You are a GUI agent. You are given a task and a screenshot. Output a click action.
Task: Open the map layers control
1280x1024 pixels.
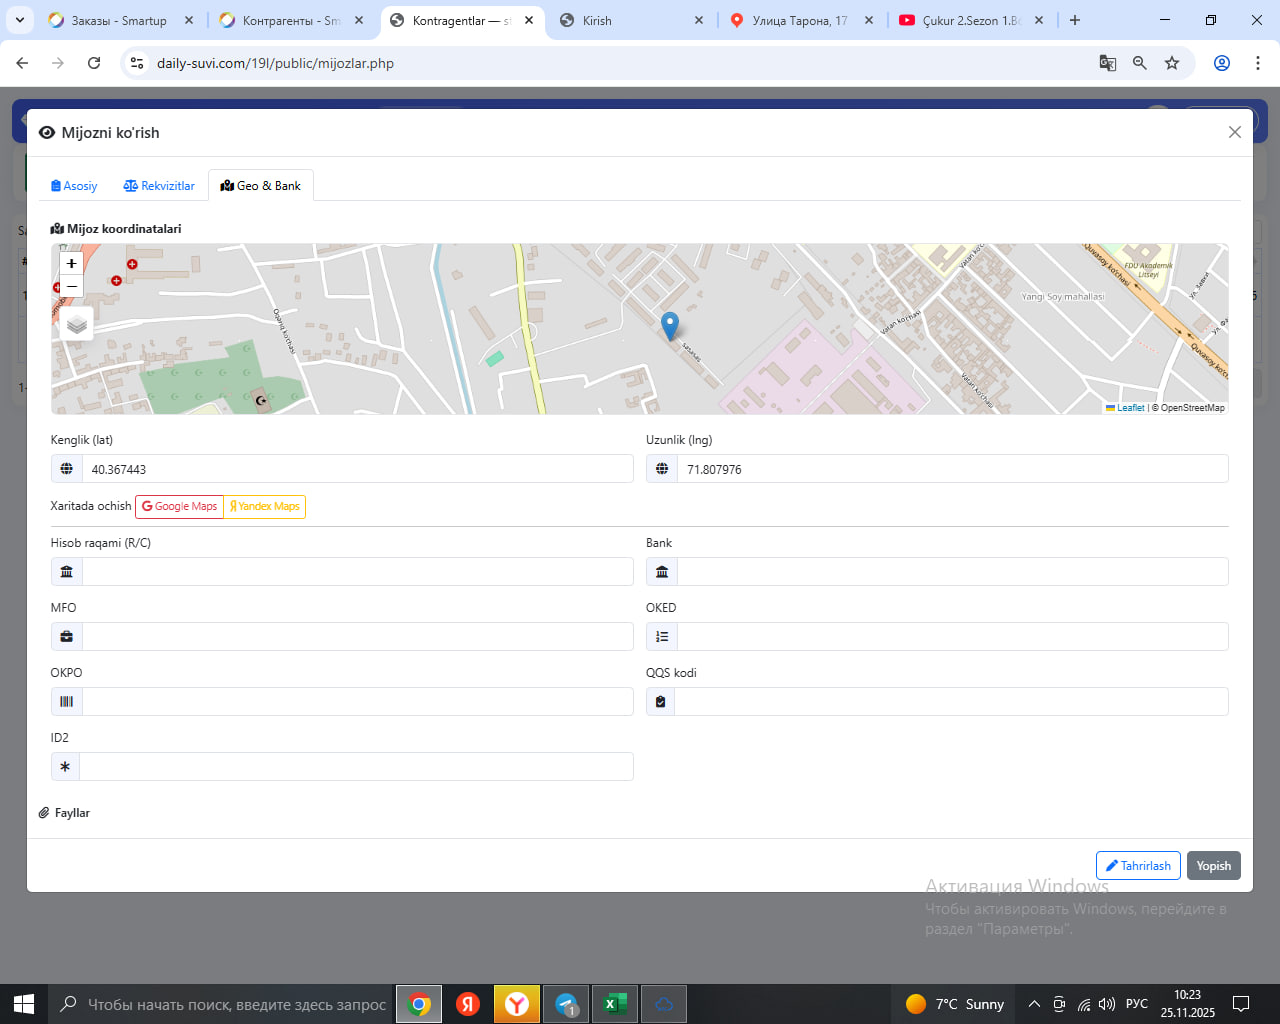coord(77,324)
